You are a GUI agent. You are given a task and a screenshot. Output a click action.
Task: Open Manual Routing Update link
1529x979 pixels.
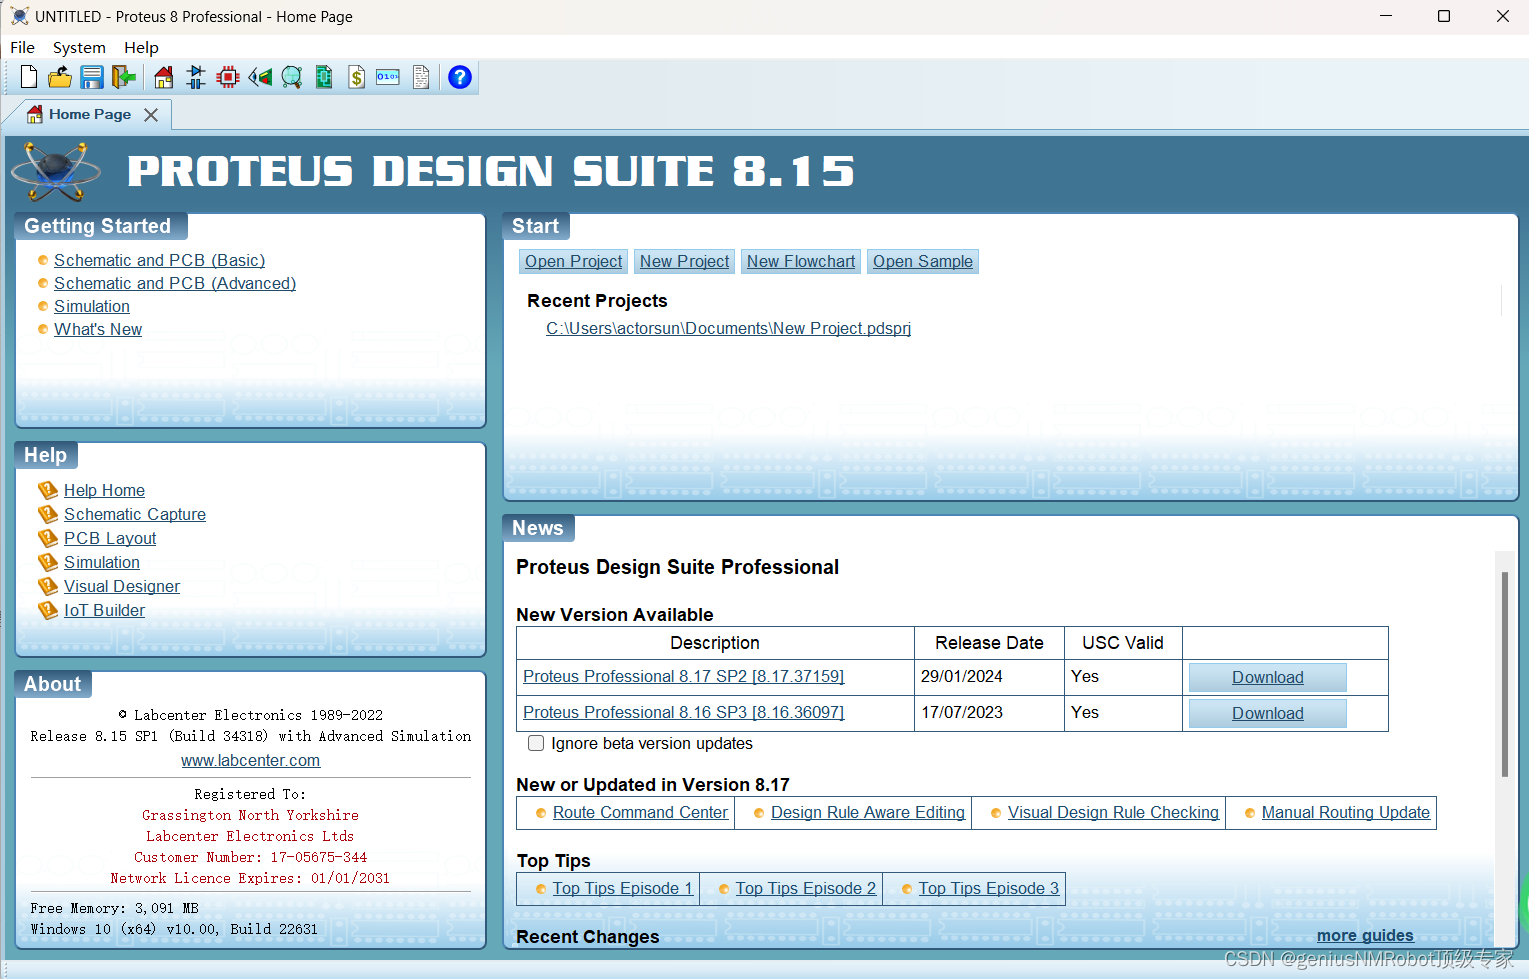click(1345, 812)
